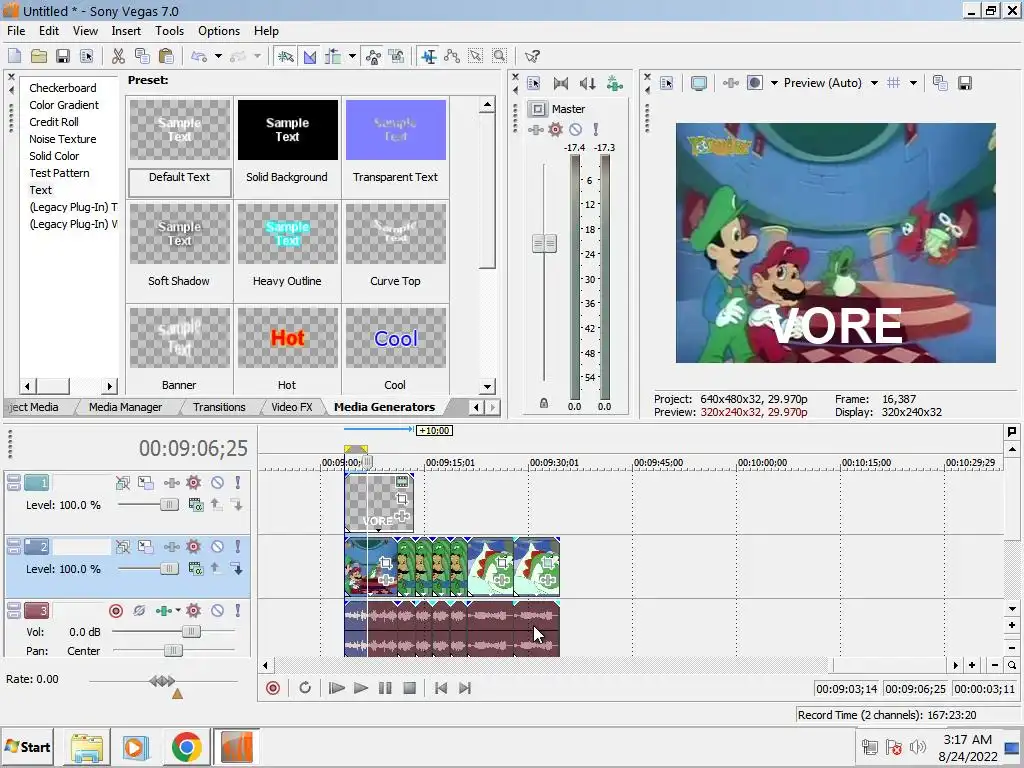This screenshot has width=1024, height=768.
Task: Choose the Hot text preset thumbnail
Action: pos(287,338)
